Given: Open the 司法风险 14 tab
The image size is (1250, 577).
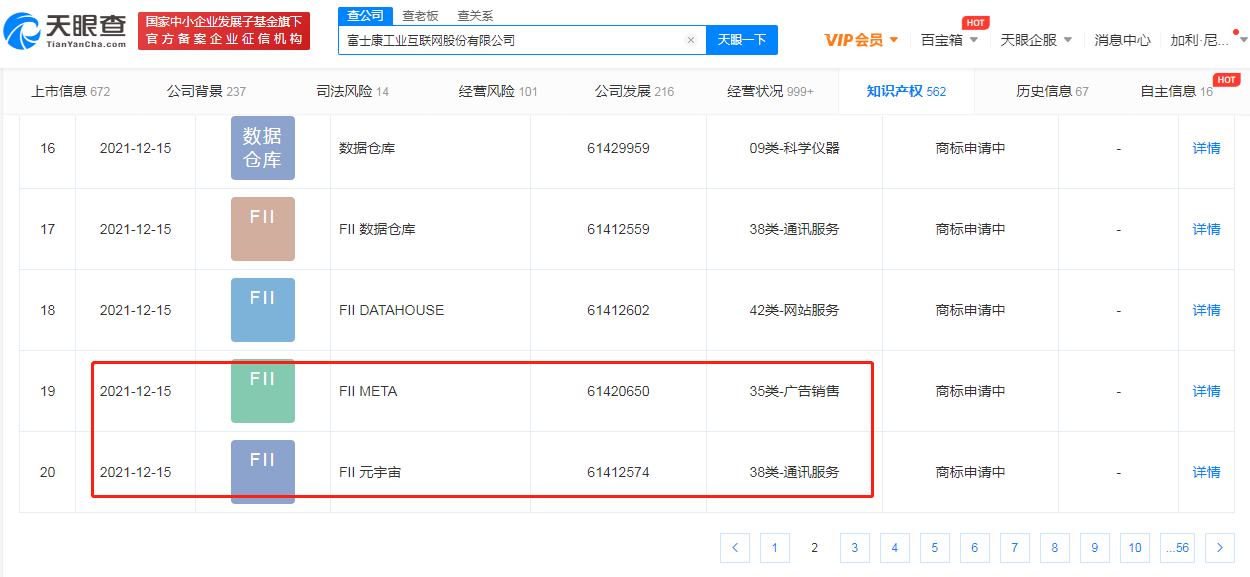Looking at the screenshot, I should point(353,91).
